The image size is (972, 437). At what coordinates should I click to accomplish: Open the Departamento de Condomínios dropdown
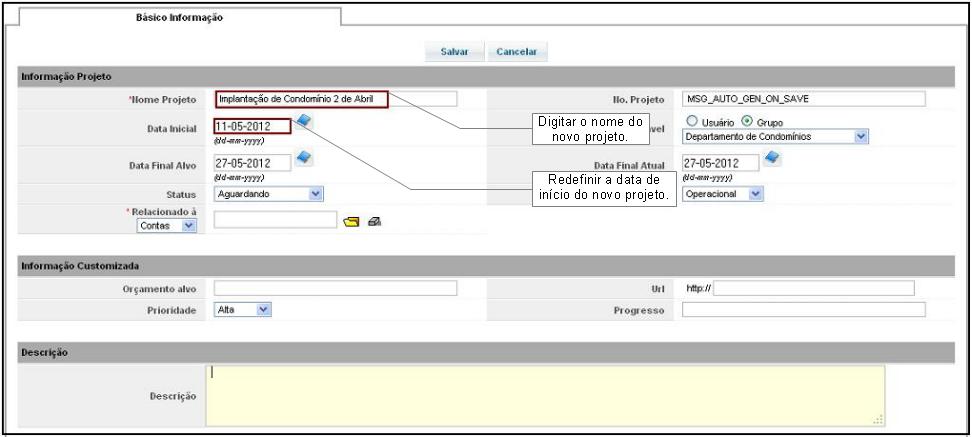[775, 136]
